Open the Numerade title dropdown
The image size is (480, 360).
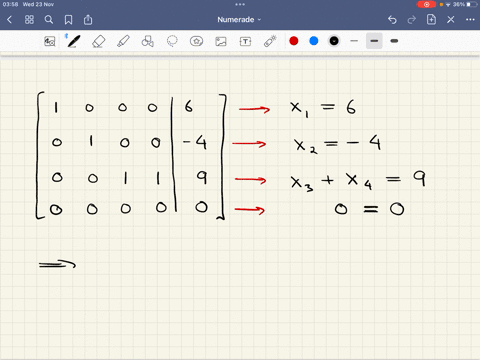tap(239, 20)
